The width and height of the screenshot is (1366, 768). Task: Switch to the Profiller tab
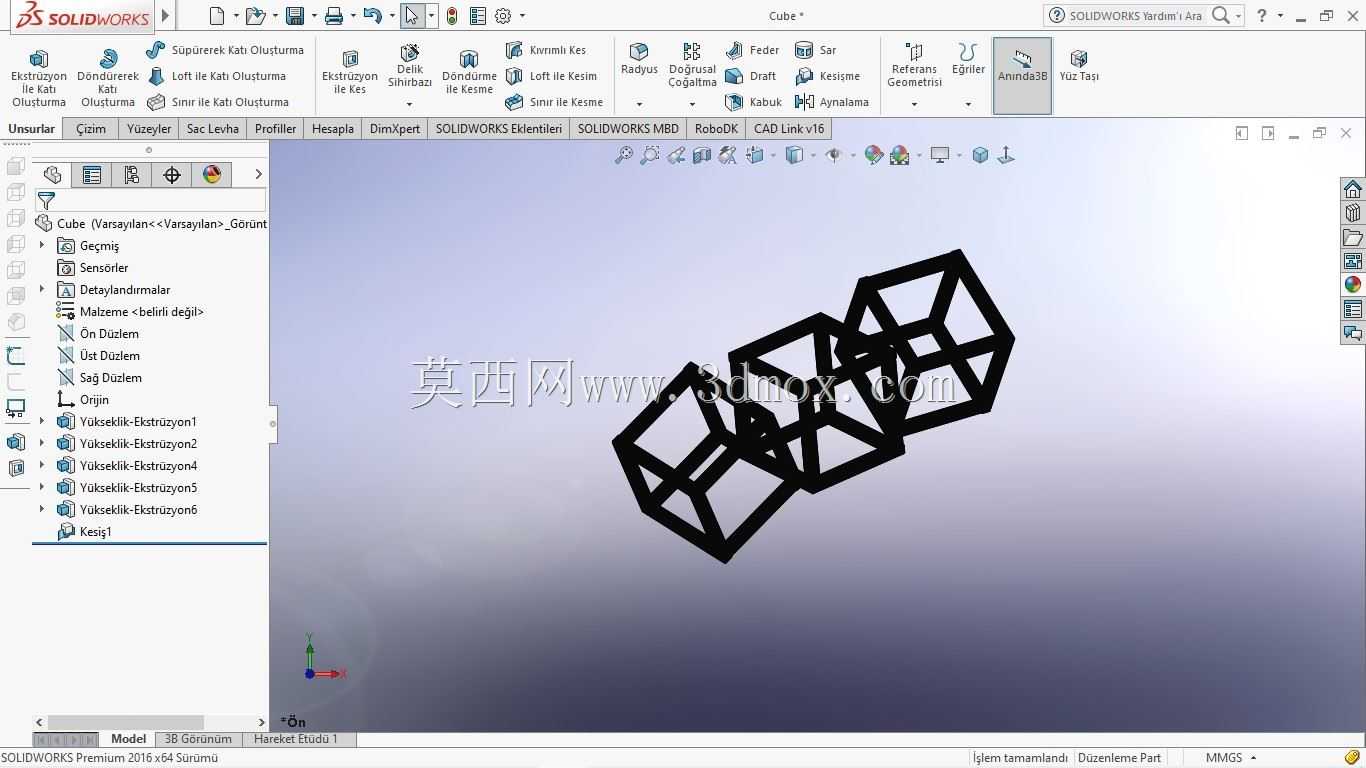coord(275,128)
